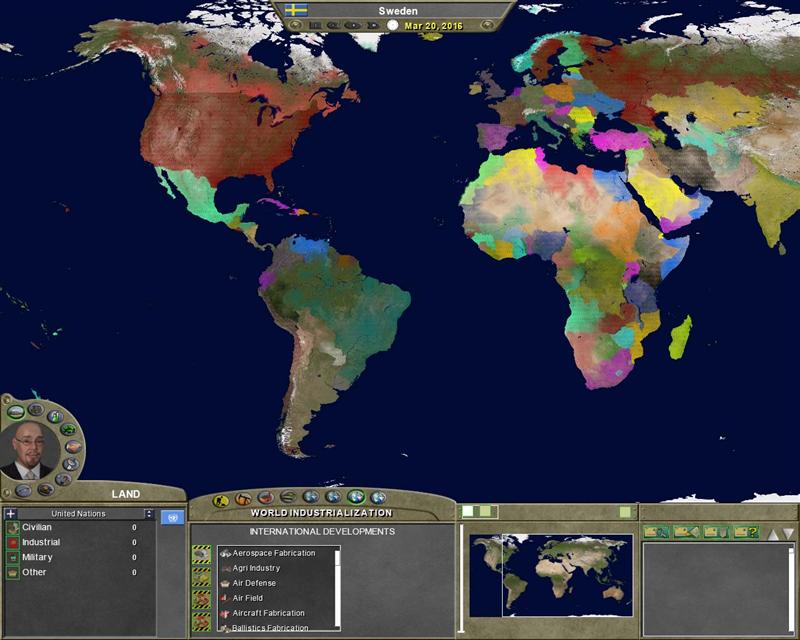Select the Industrial category icon
The image size is (800, 640).
tap(12, 542)
